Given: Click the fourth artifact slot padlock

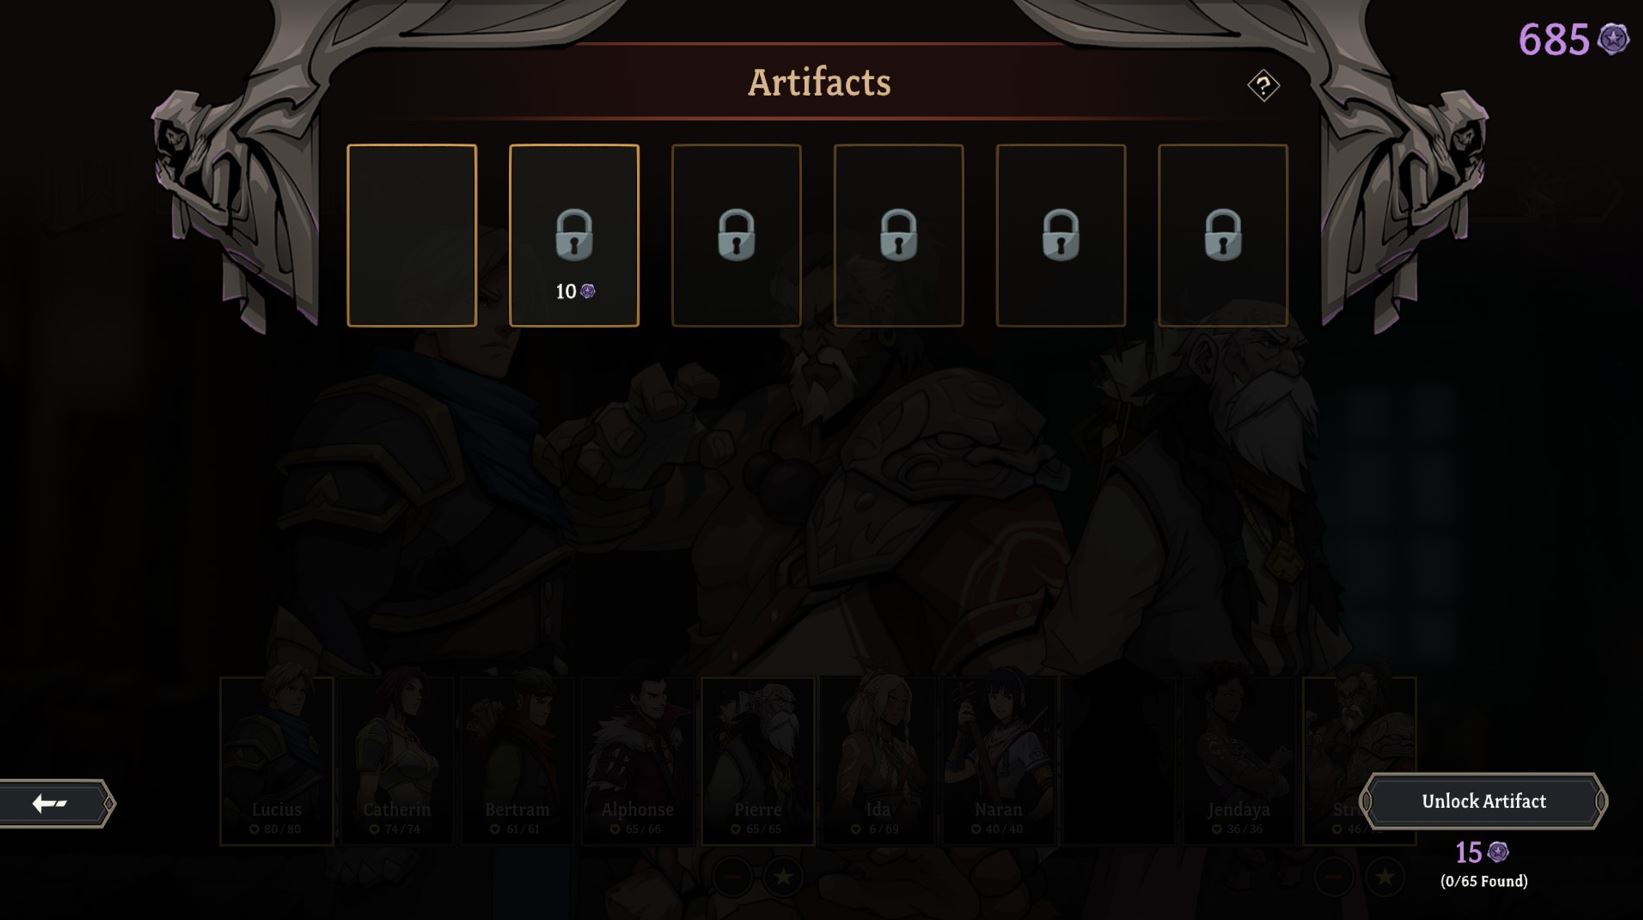Looking at the screenshot, I should pos(898,235).
